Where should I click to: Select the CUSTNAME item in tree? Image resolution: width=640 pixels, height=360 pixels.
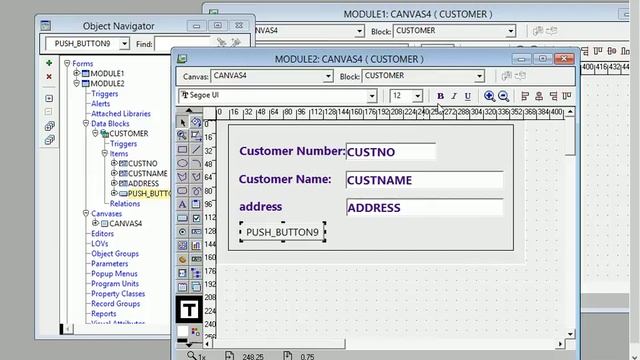pos(147,173)
